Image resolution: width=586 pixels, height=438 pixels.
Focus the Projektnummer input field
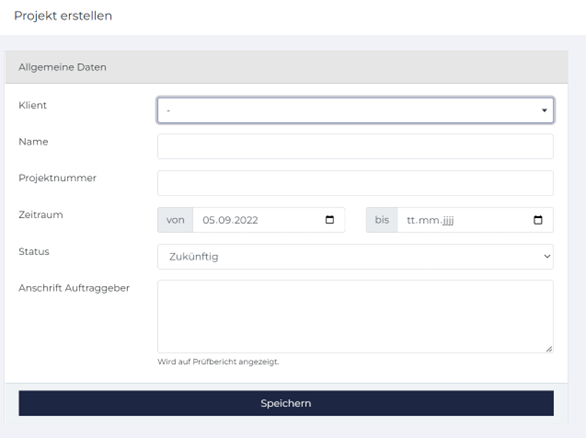[x=355, y=183]
